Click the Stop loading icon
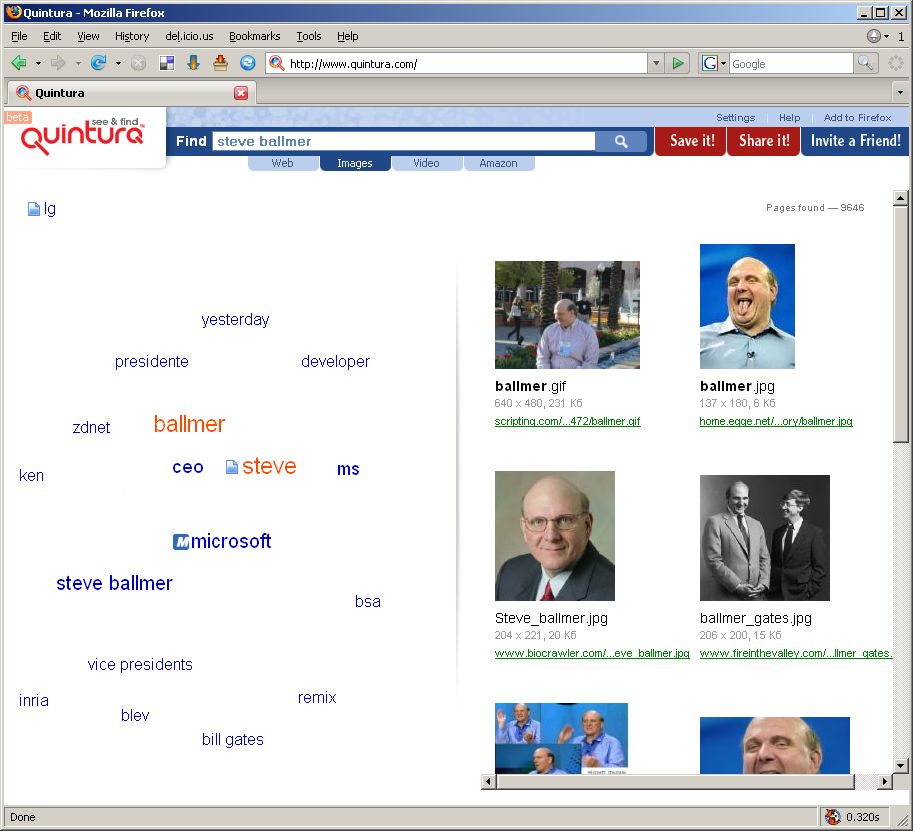 (x=138, y=63)
